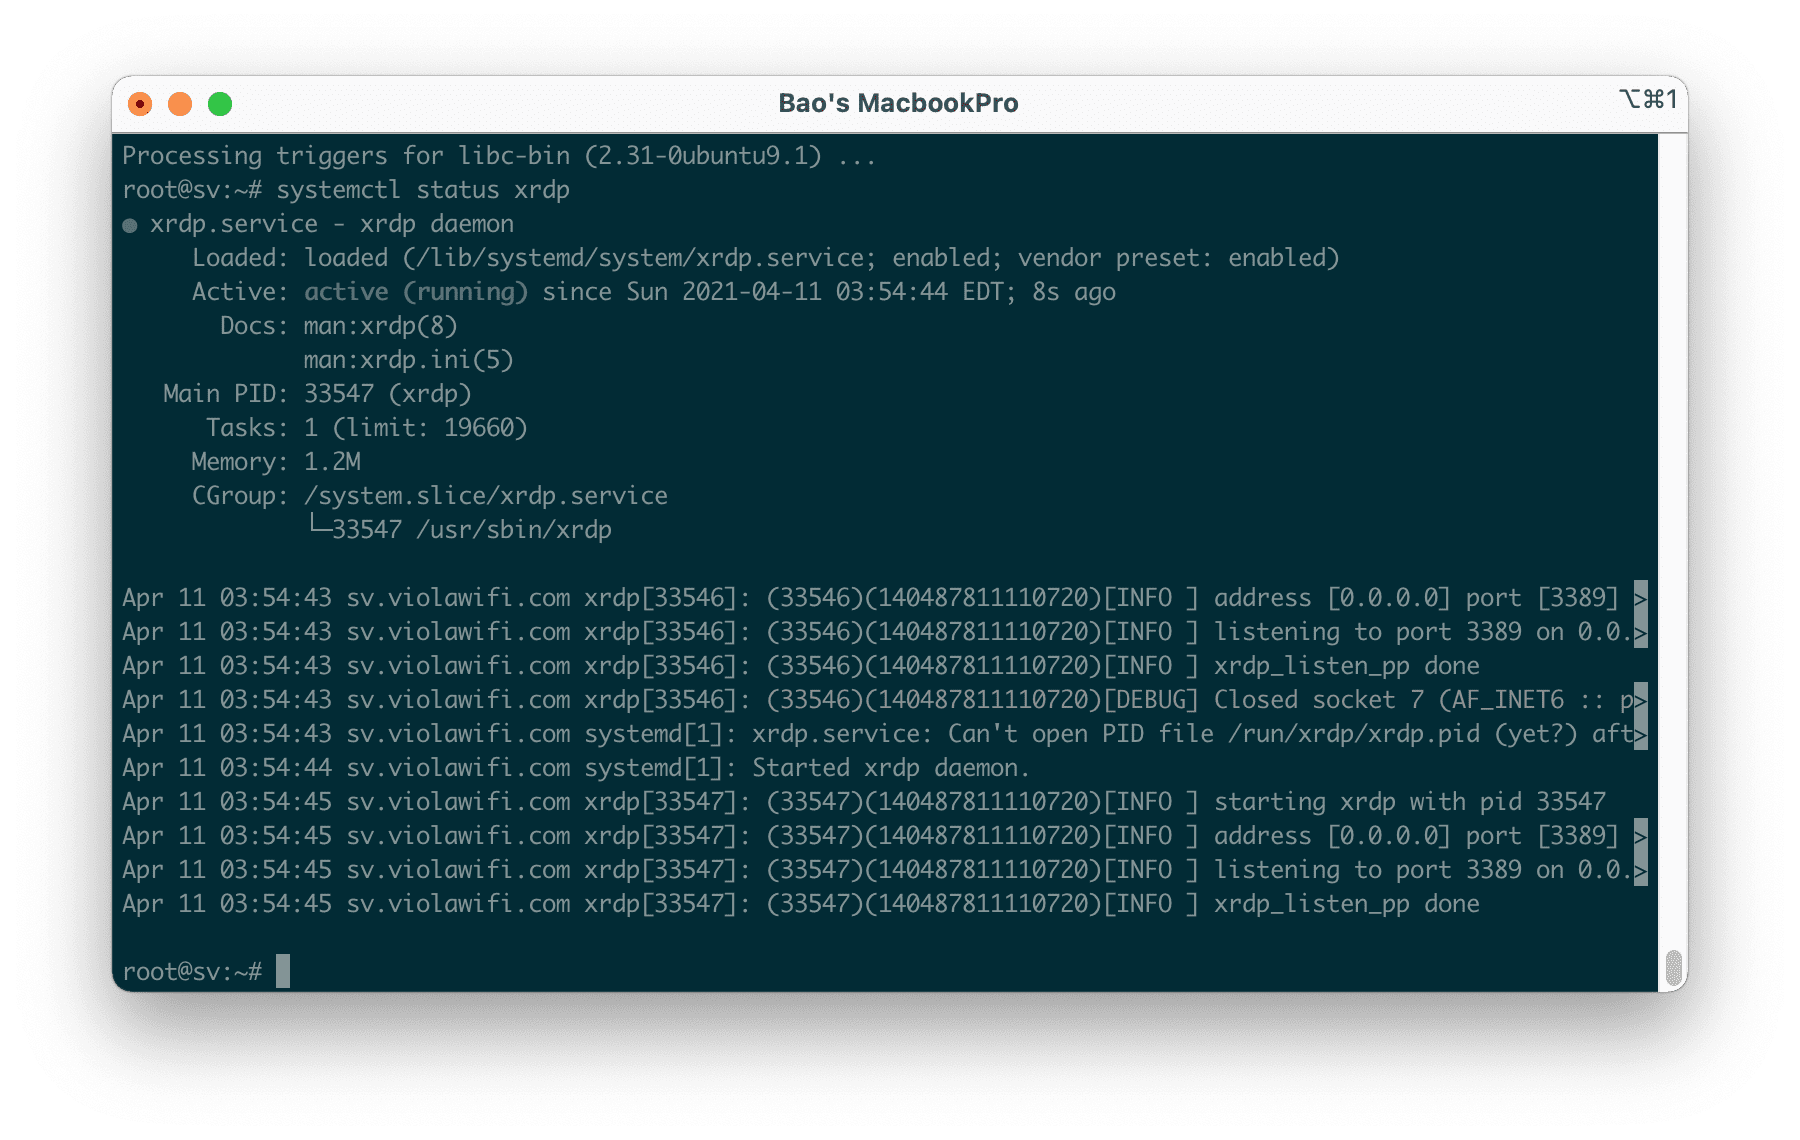The height and width of the screenshot is (1140, 1800).
Task: Click the terminal cursor at the final prompt
Action: tap(283, 971)
